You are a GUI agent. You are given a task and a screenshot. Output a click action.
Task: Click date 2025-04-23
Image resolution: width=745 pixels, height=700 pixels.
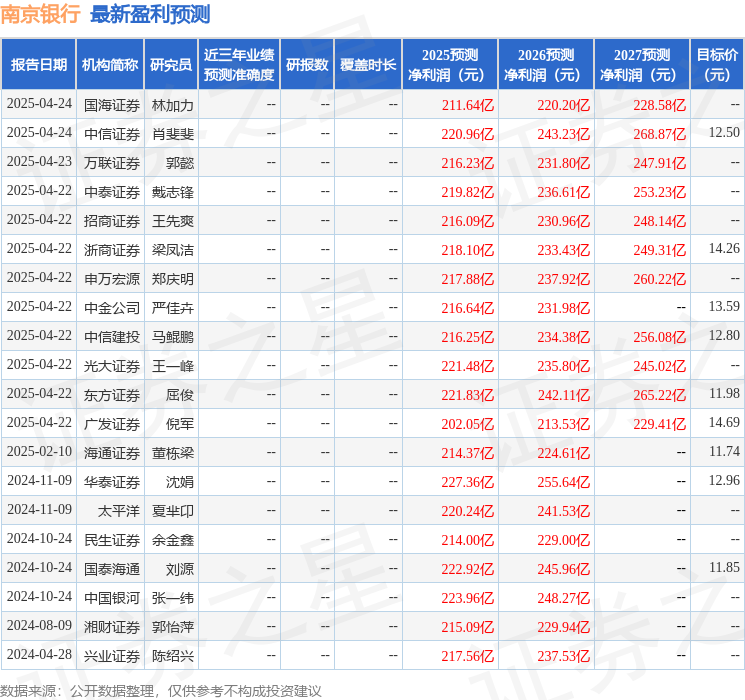(39, 162)
